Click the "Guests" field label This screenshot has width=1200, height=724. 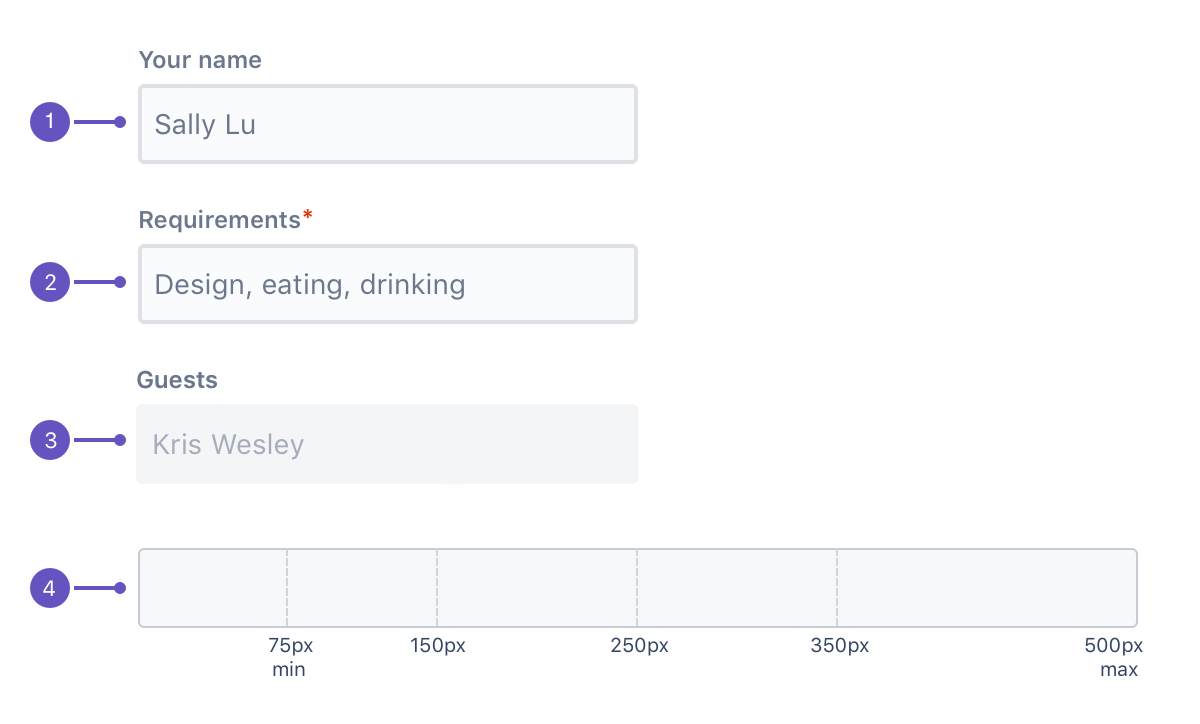(x=177, y=380)
